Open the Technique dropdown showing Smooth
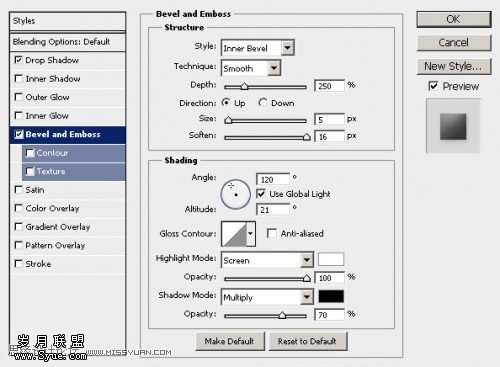 251,68
